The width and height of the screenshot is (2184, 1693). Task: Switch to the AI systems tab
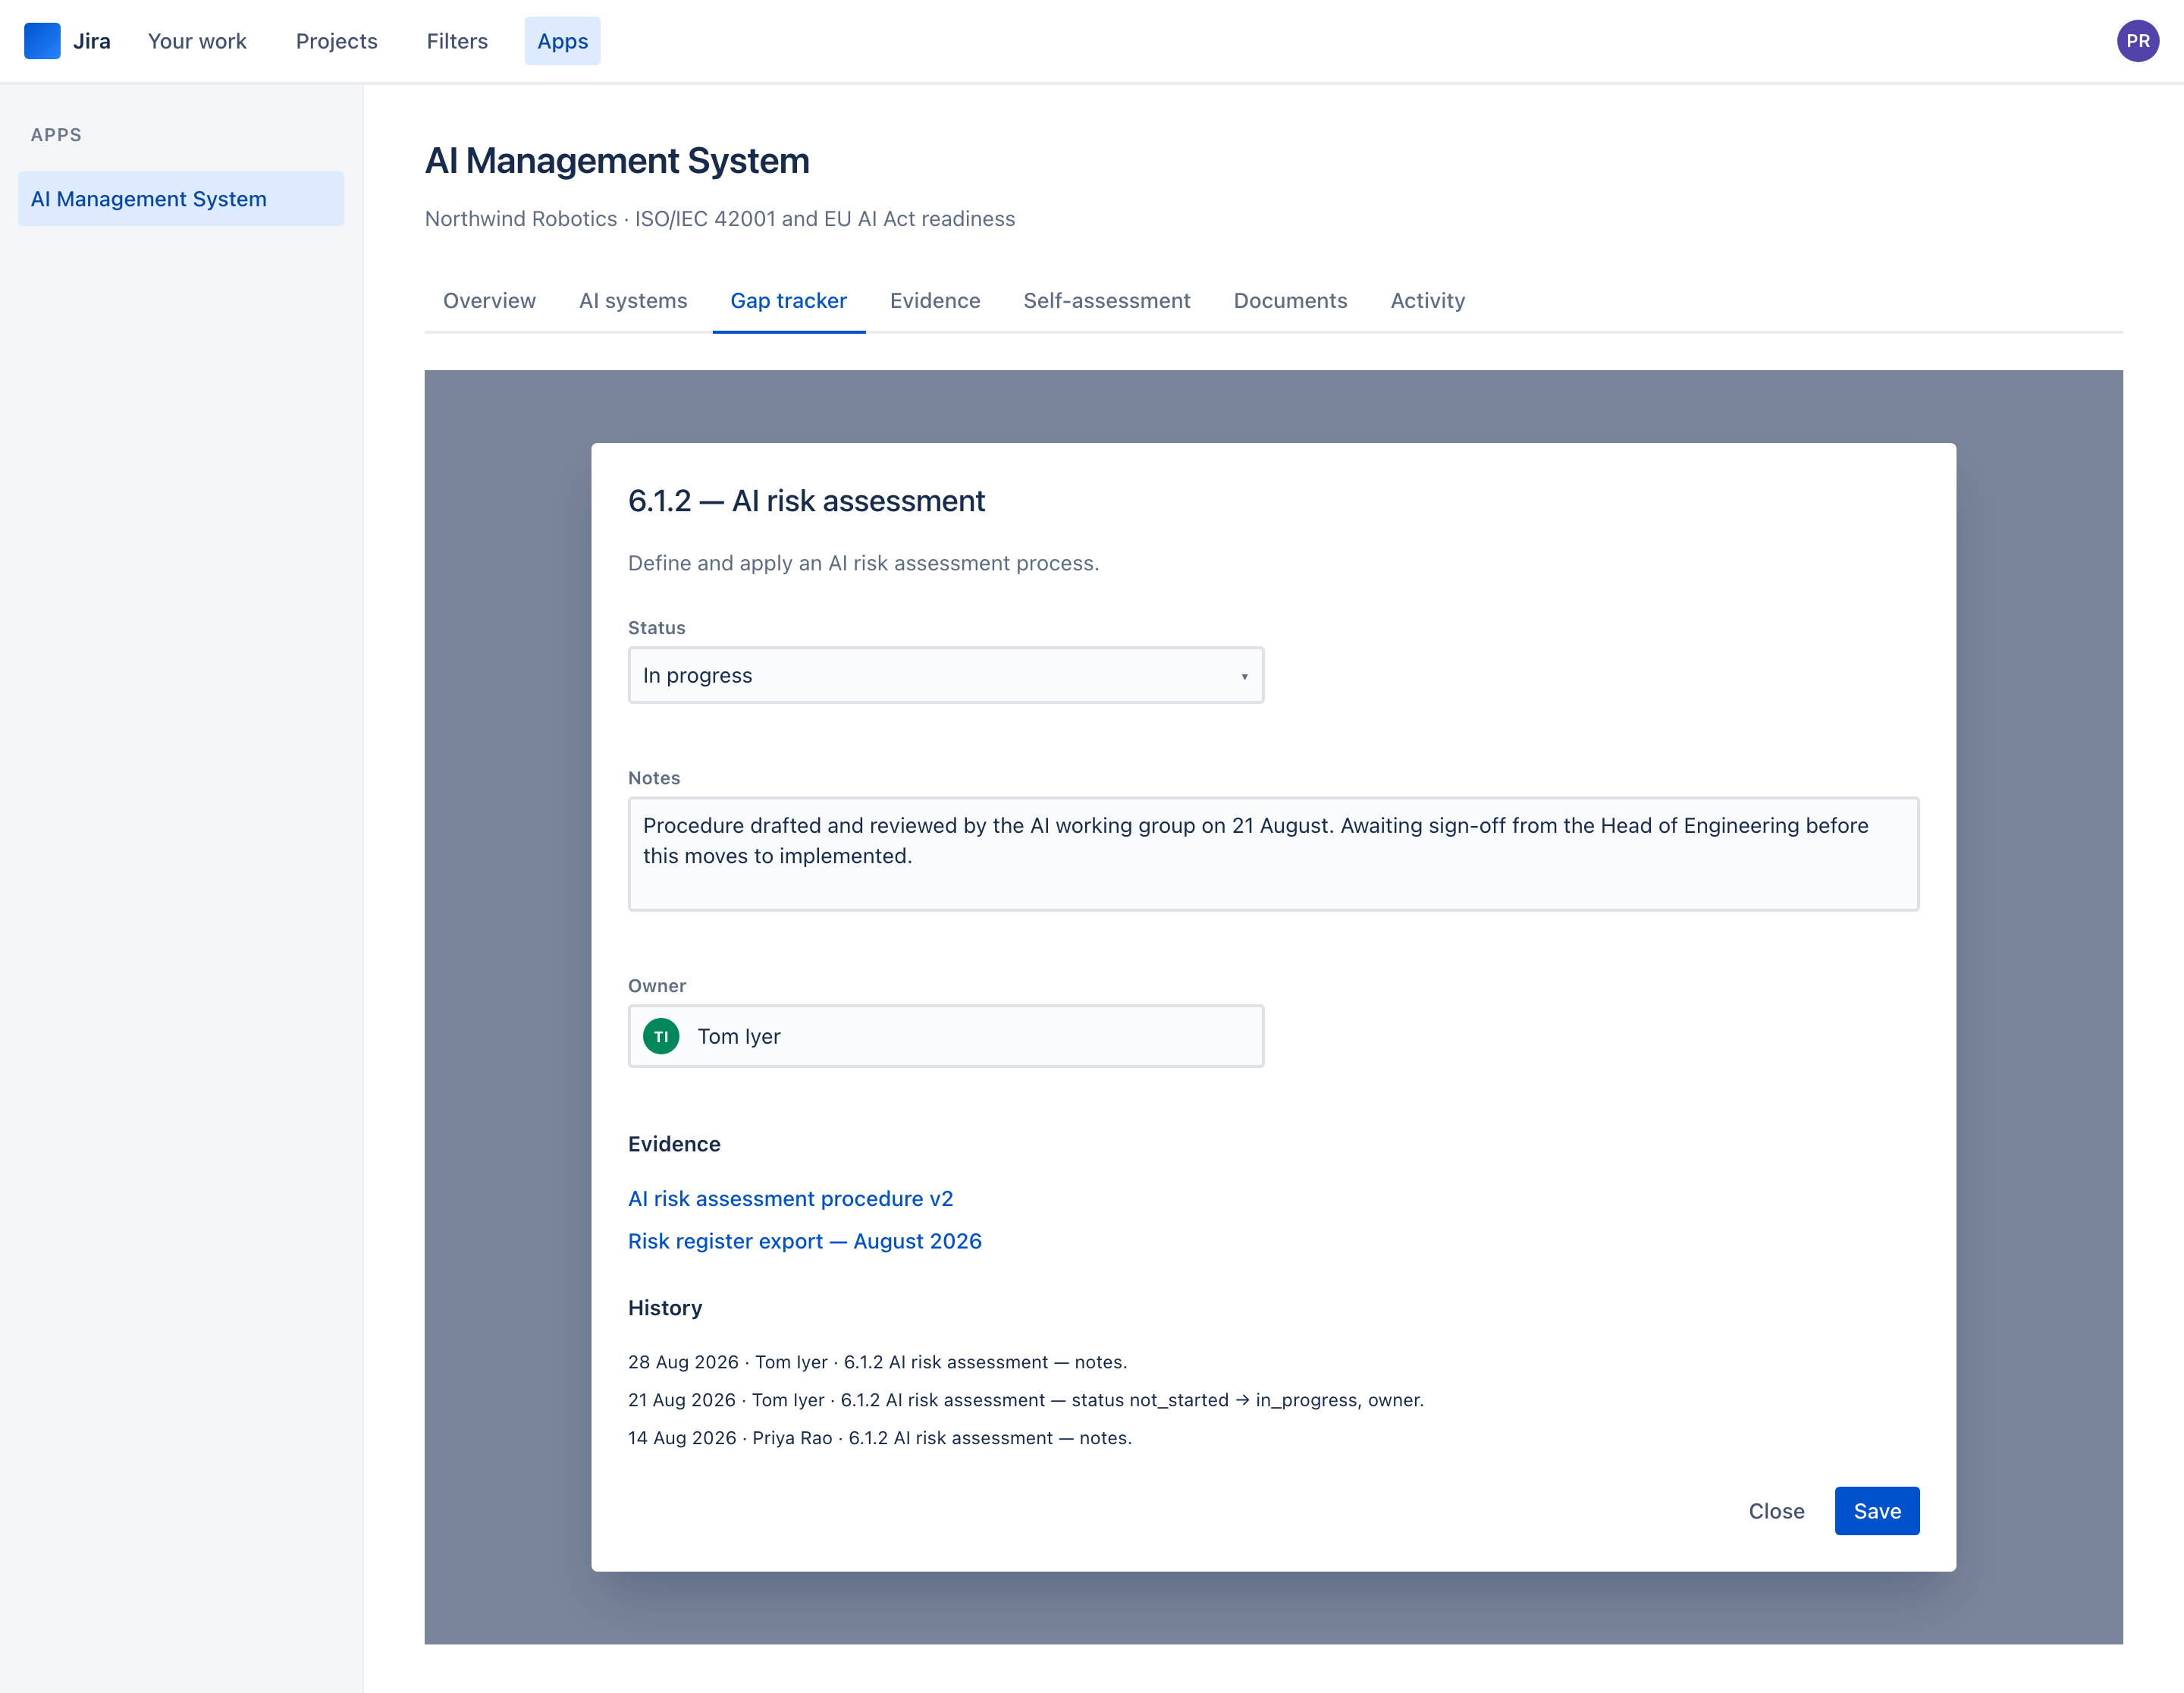633,300
